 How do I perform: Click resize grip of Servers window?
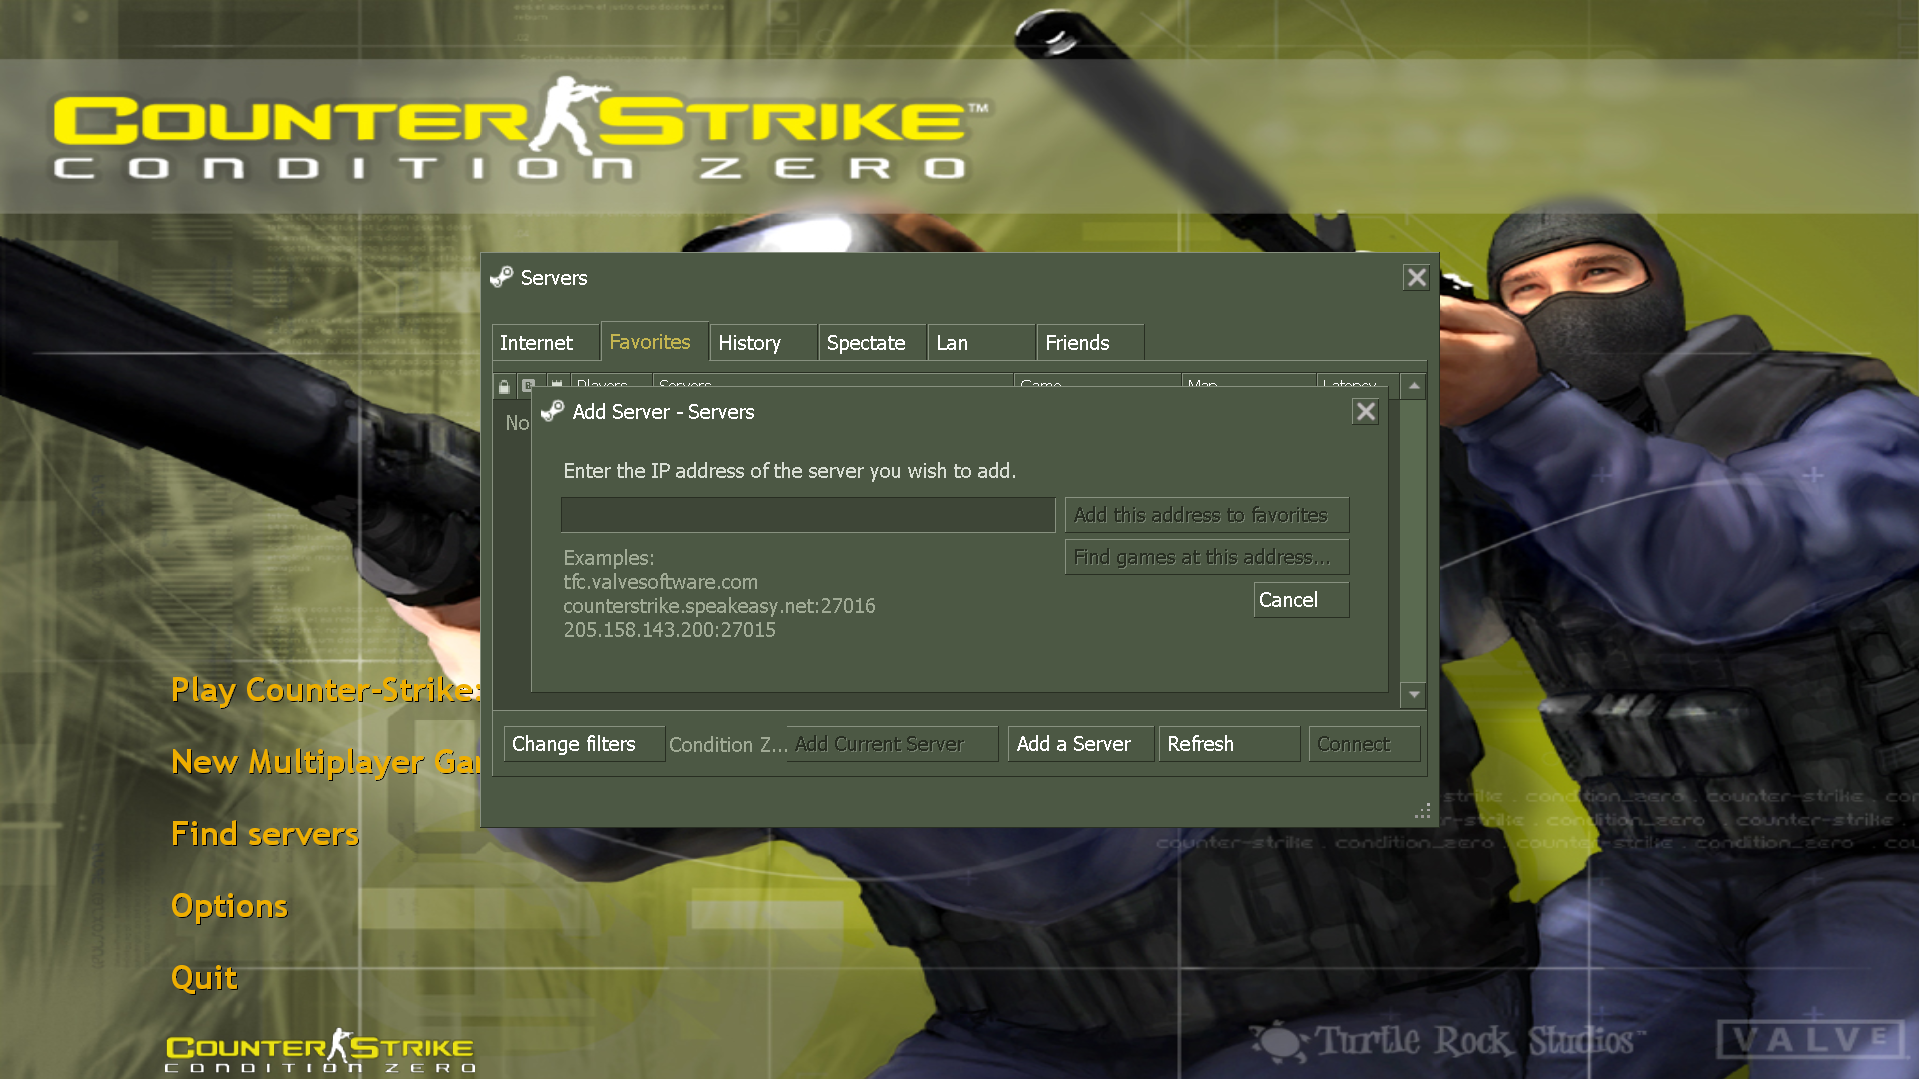(1423, 812)
